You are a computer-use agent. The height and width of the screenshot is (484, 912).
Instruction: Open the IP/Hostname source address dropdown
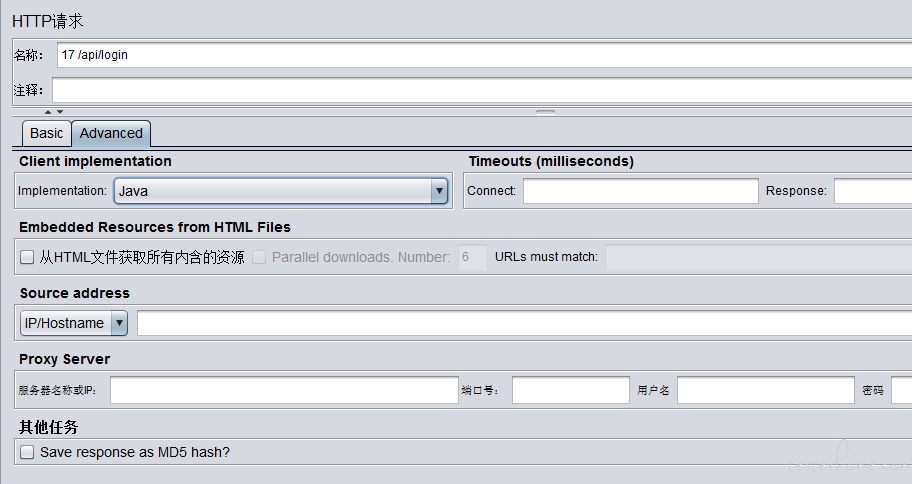click(x=119, y=323)
